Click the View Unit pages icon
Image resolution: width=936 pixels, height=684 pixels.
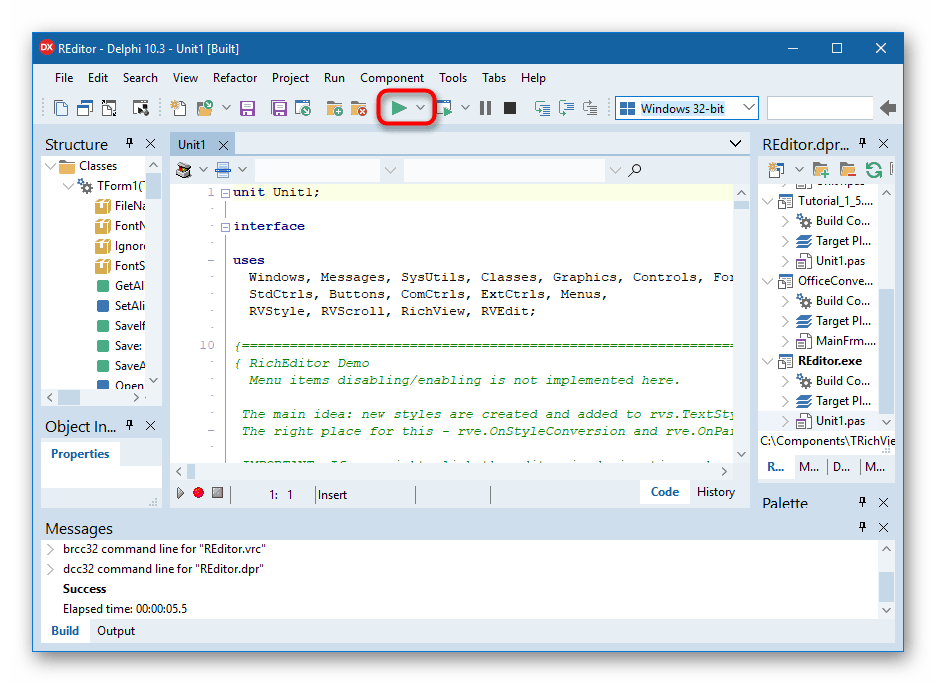61,108
